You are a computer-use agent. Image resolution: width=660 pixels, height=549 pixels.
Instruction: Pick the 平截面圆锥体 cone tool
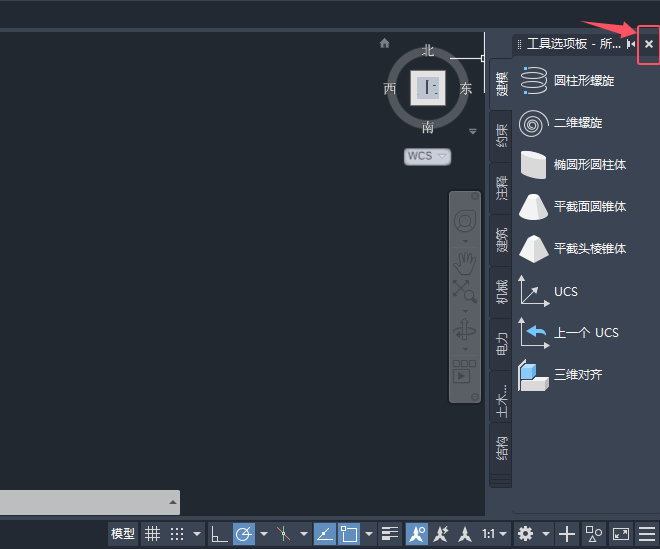[573, 207]
